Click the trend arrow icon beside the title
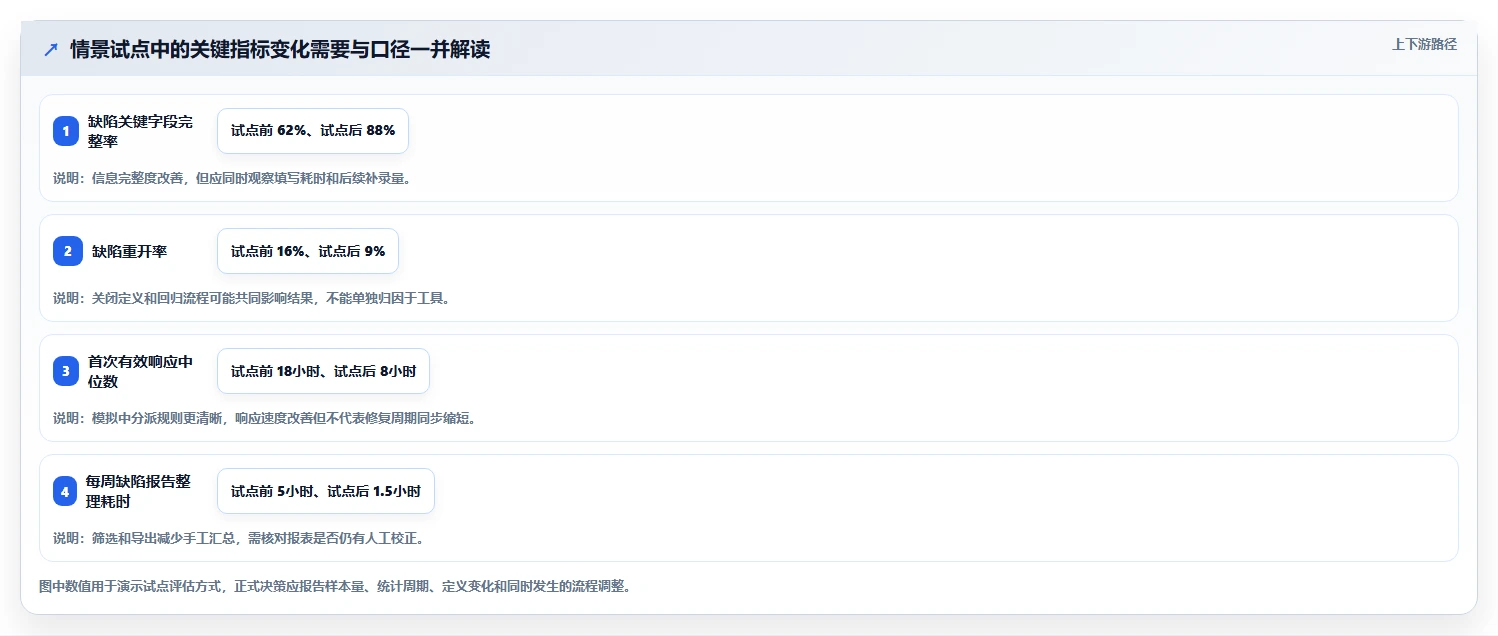 [51, 50]
